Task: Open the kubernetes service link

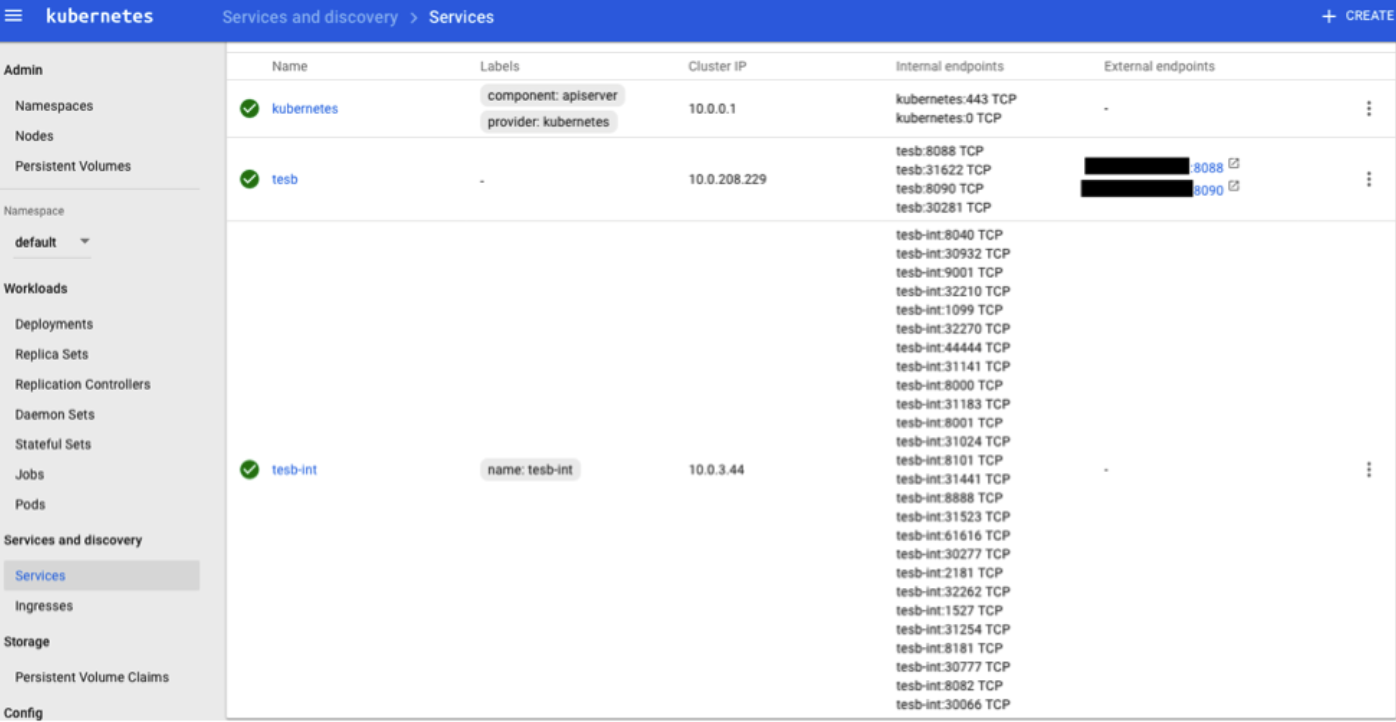Action: 305,108
